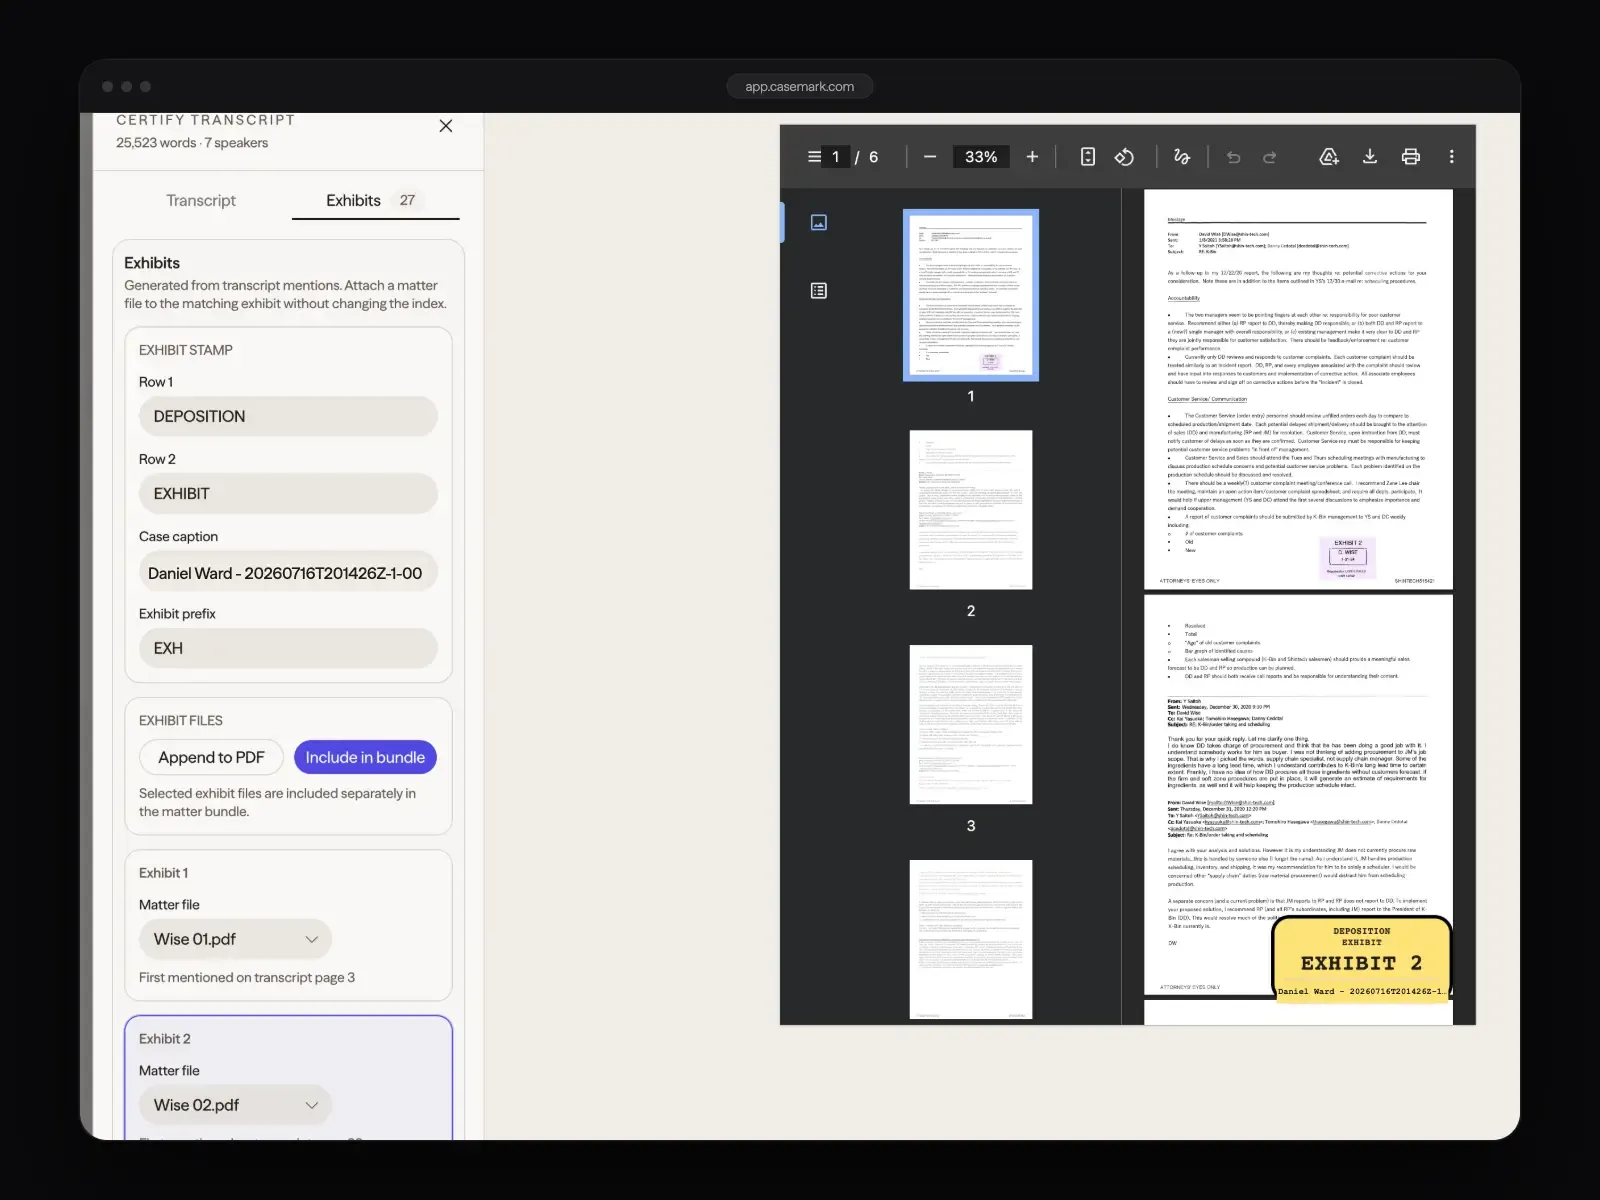This screenshot has height=1200, width=1600.
Task: Select page 3 thumbnail
Action: click(971, 725)
